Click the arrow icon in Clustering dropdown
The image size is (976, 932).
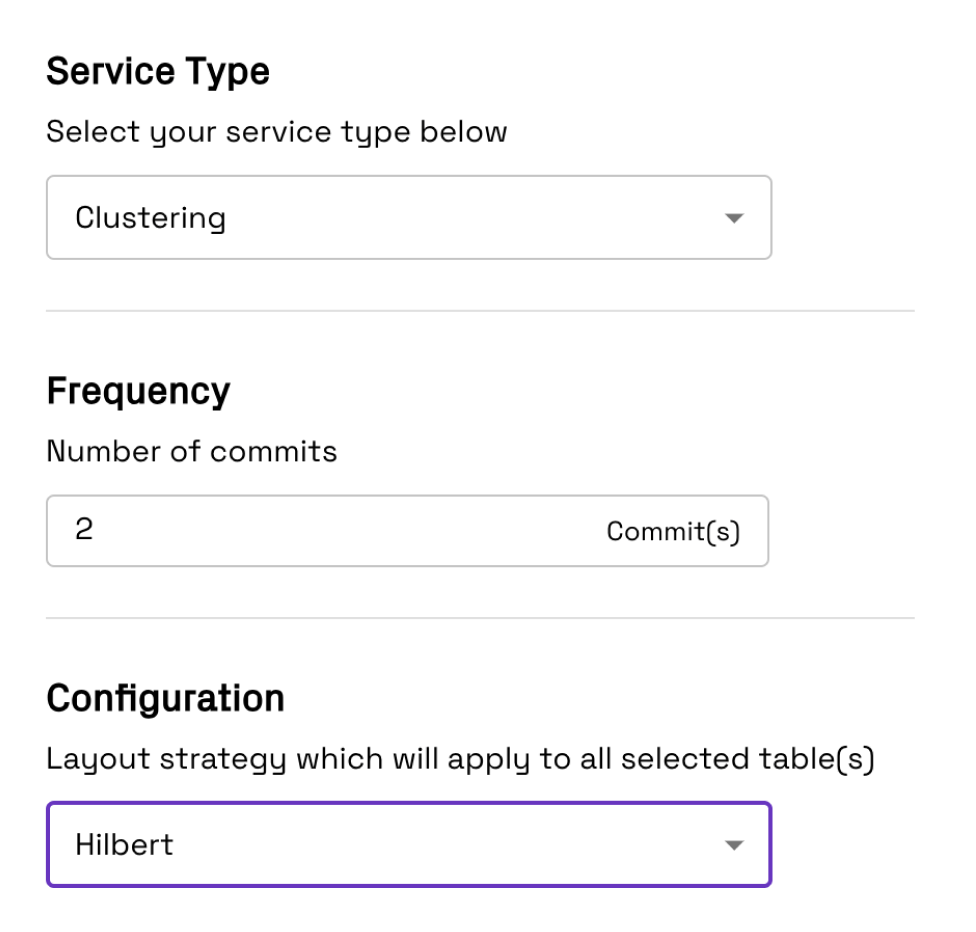point(734,219)
